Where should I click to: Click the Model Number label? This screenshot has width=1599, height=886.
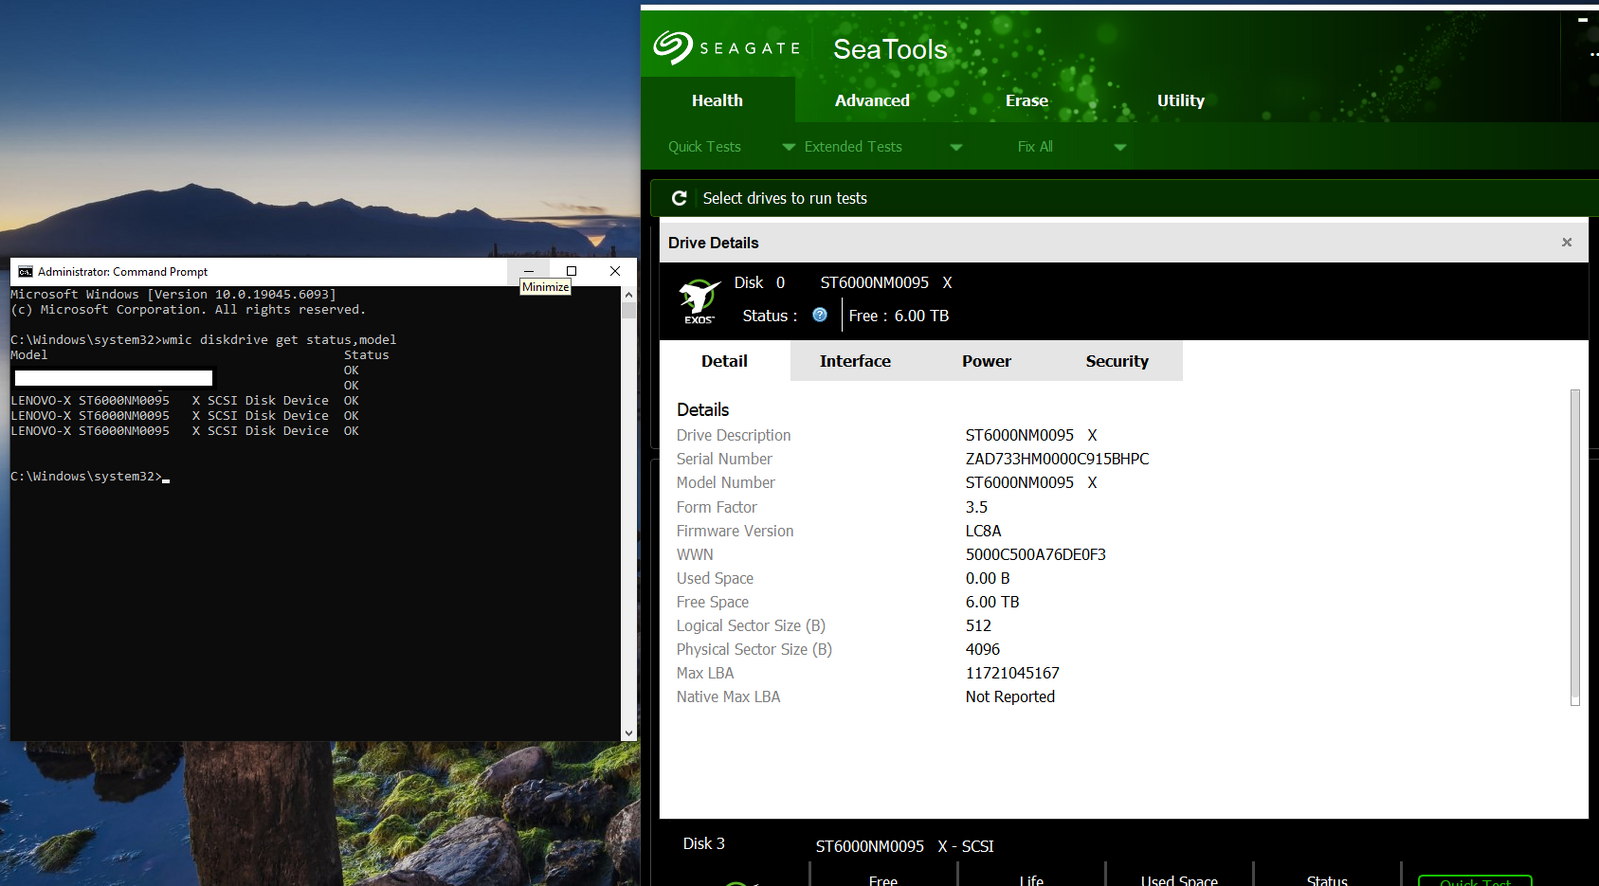pyautogui.click(x=725, y=482)
